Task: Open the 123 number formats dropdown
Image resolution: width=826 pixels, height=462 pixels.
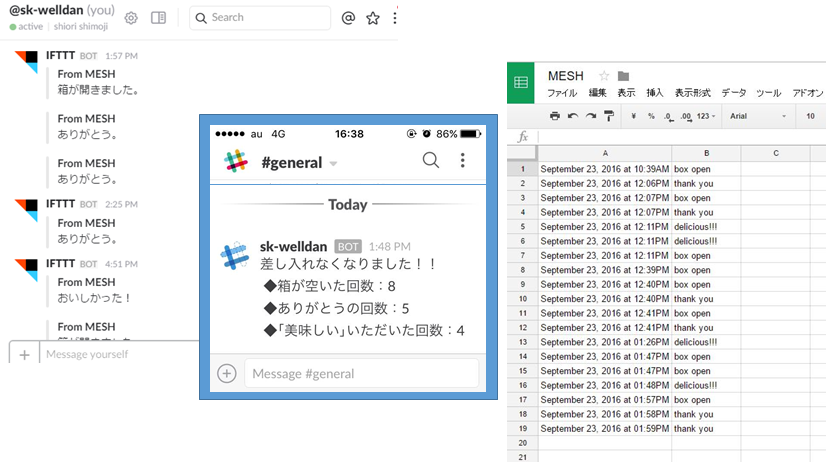Action: (706, 116)
